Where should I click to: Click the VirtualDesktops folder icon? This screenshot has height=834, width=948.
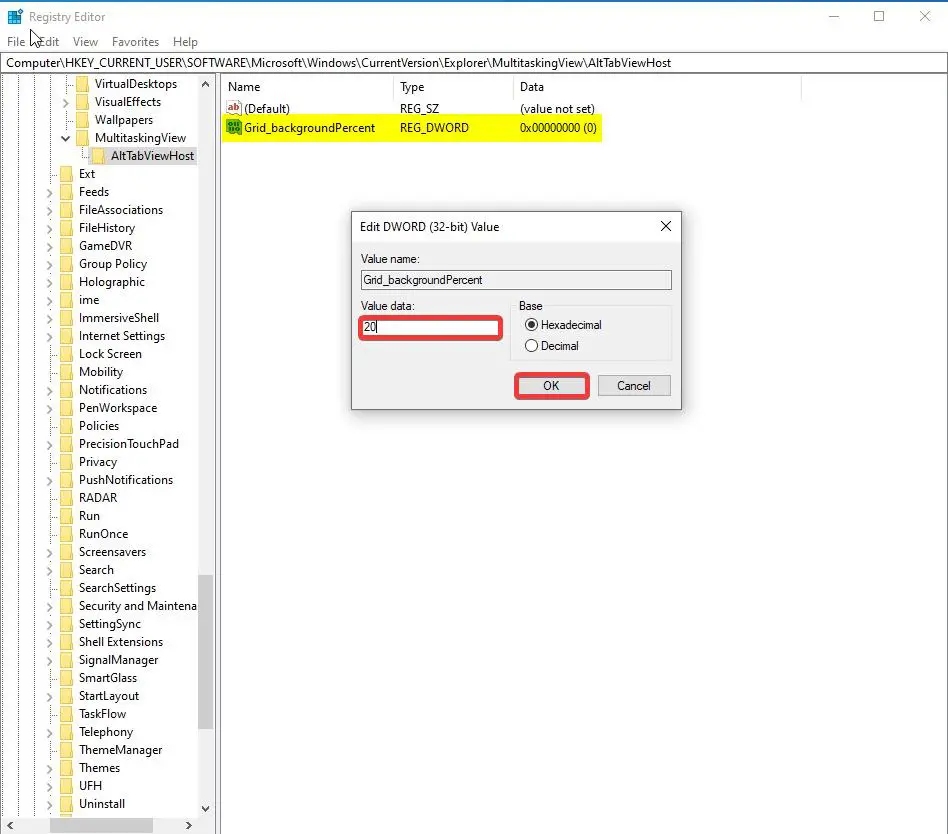(83, 83)
